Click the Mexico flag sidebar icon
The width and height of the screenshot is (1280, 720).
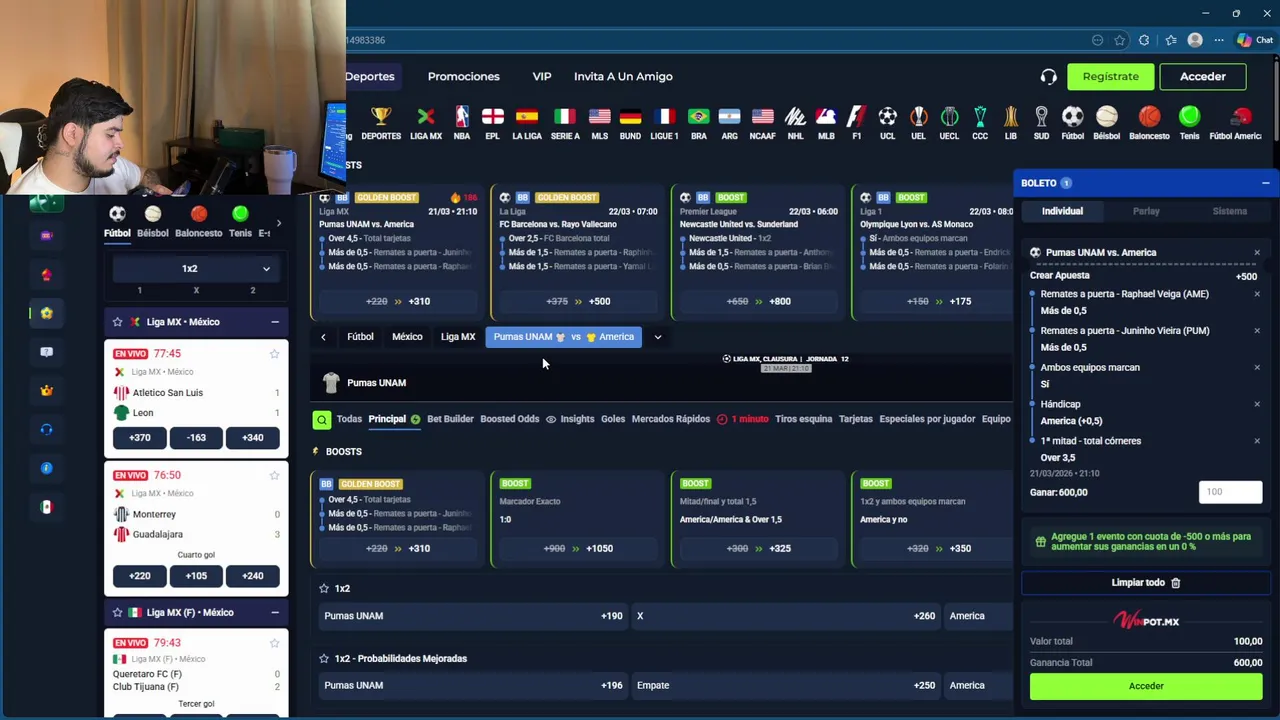[x=46, y=507]
